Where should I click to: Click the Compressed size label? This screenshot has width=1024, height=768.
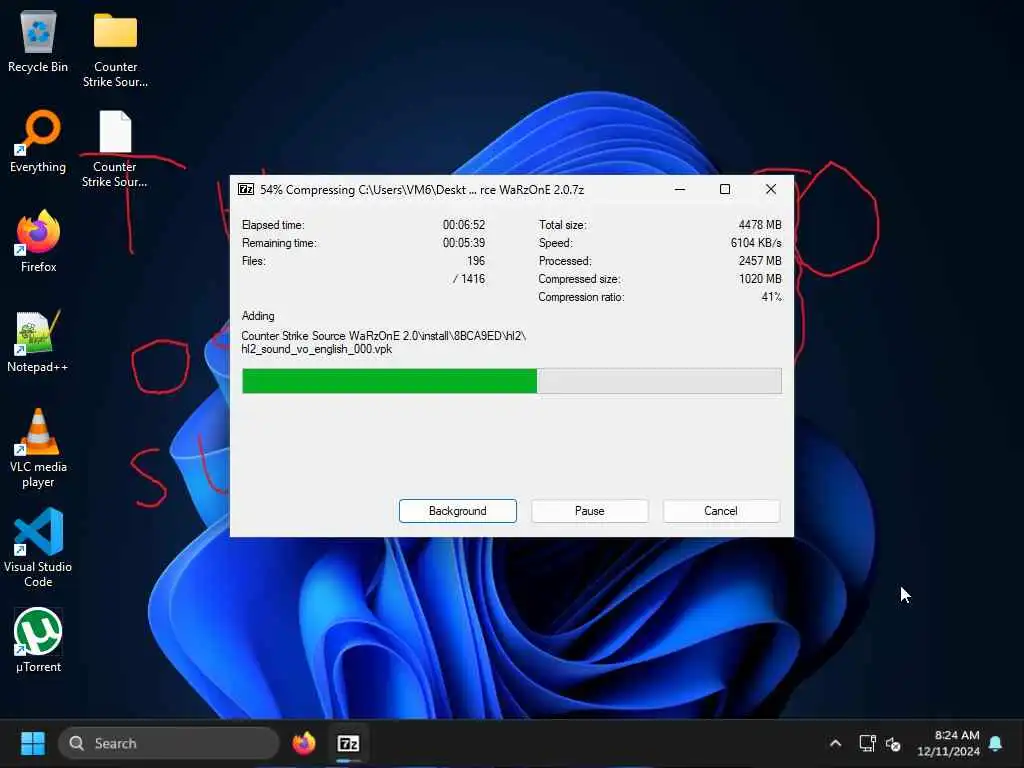(579, 279)
